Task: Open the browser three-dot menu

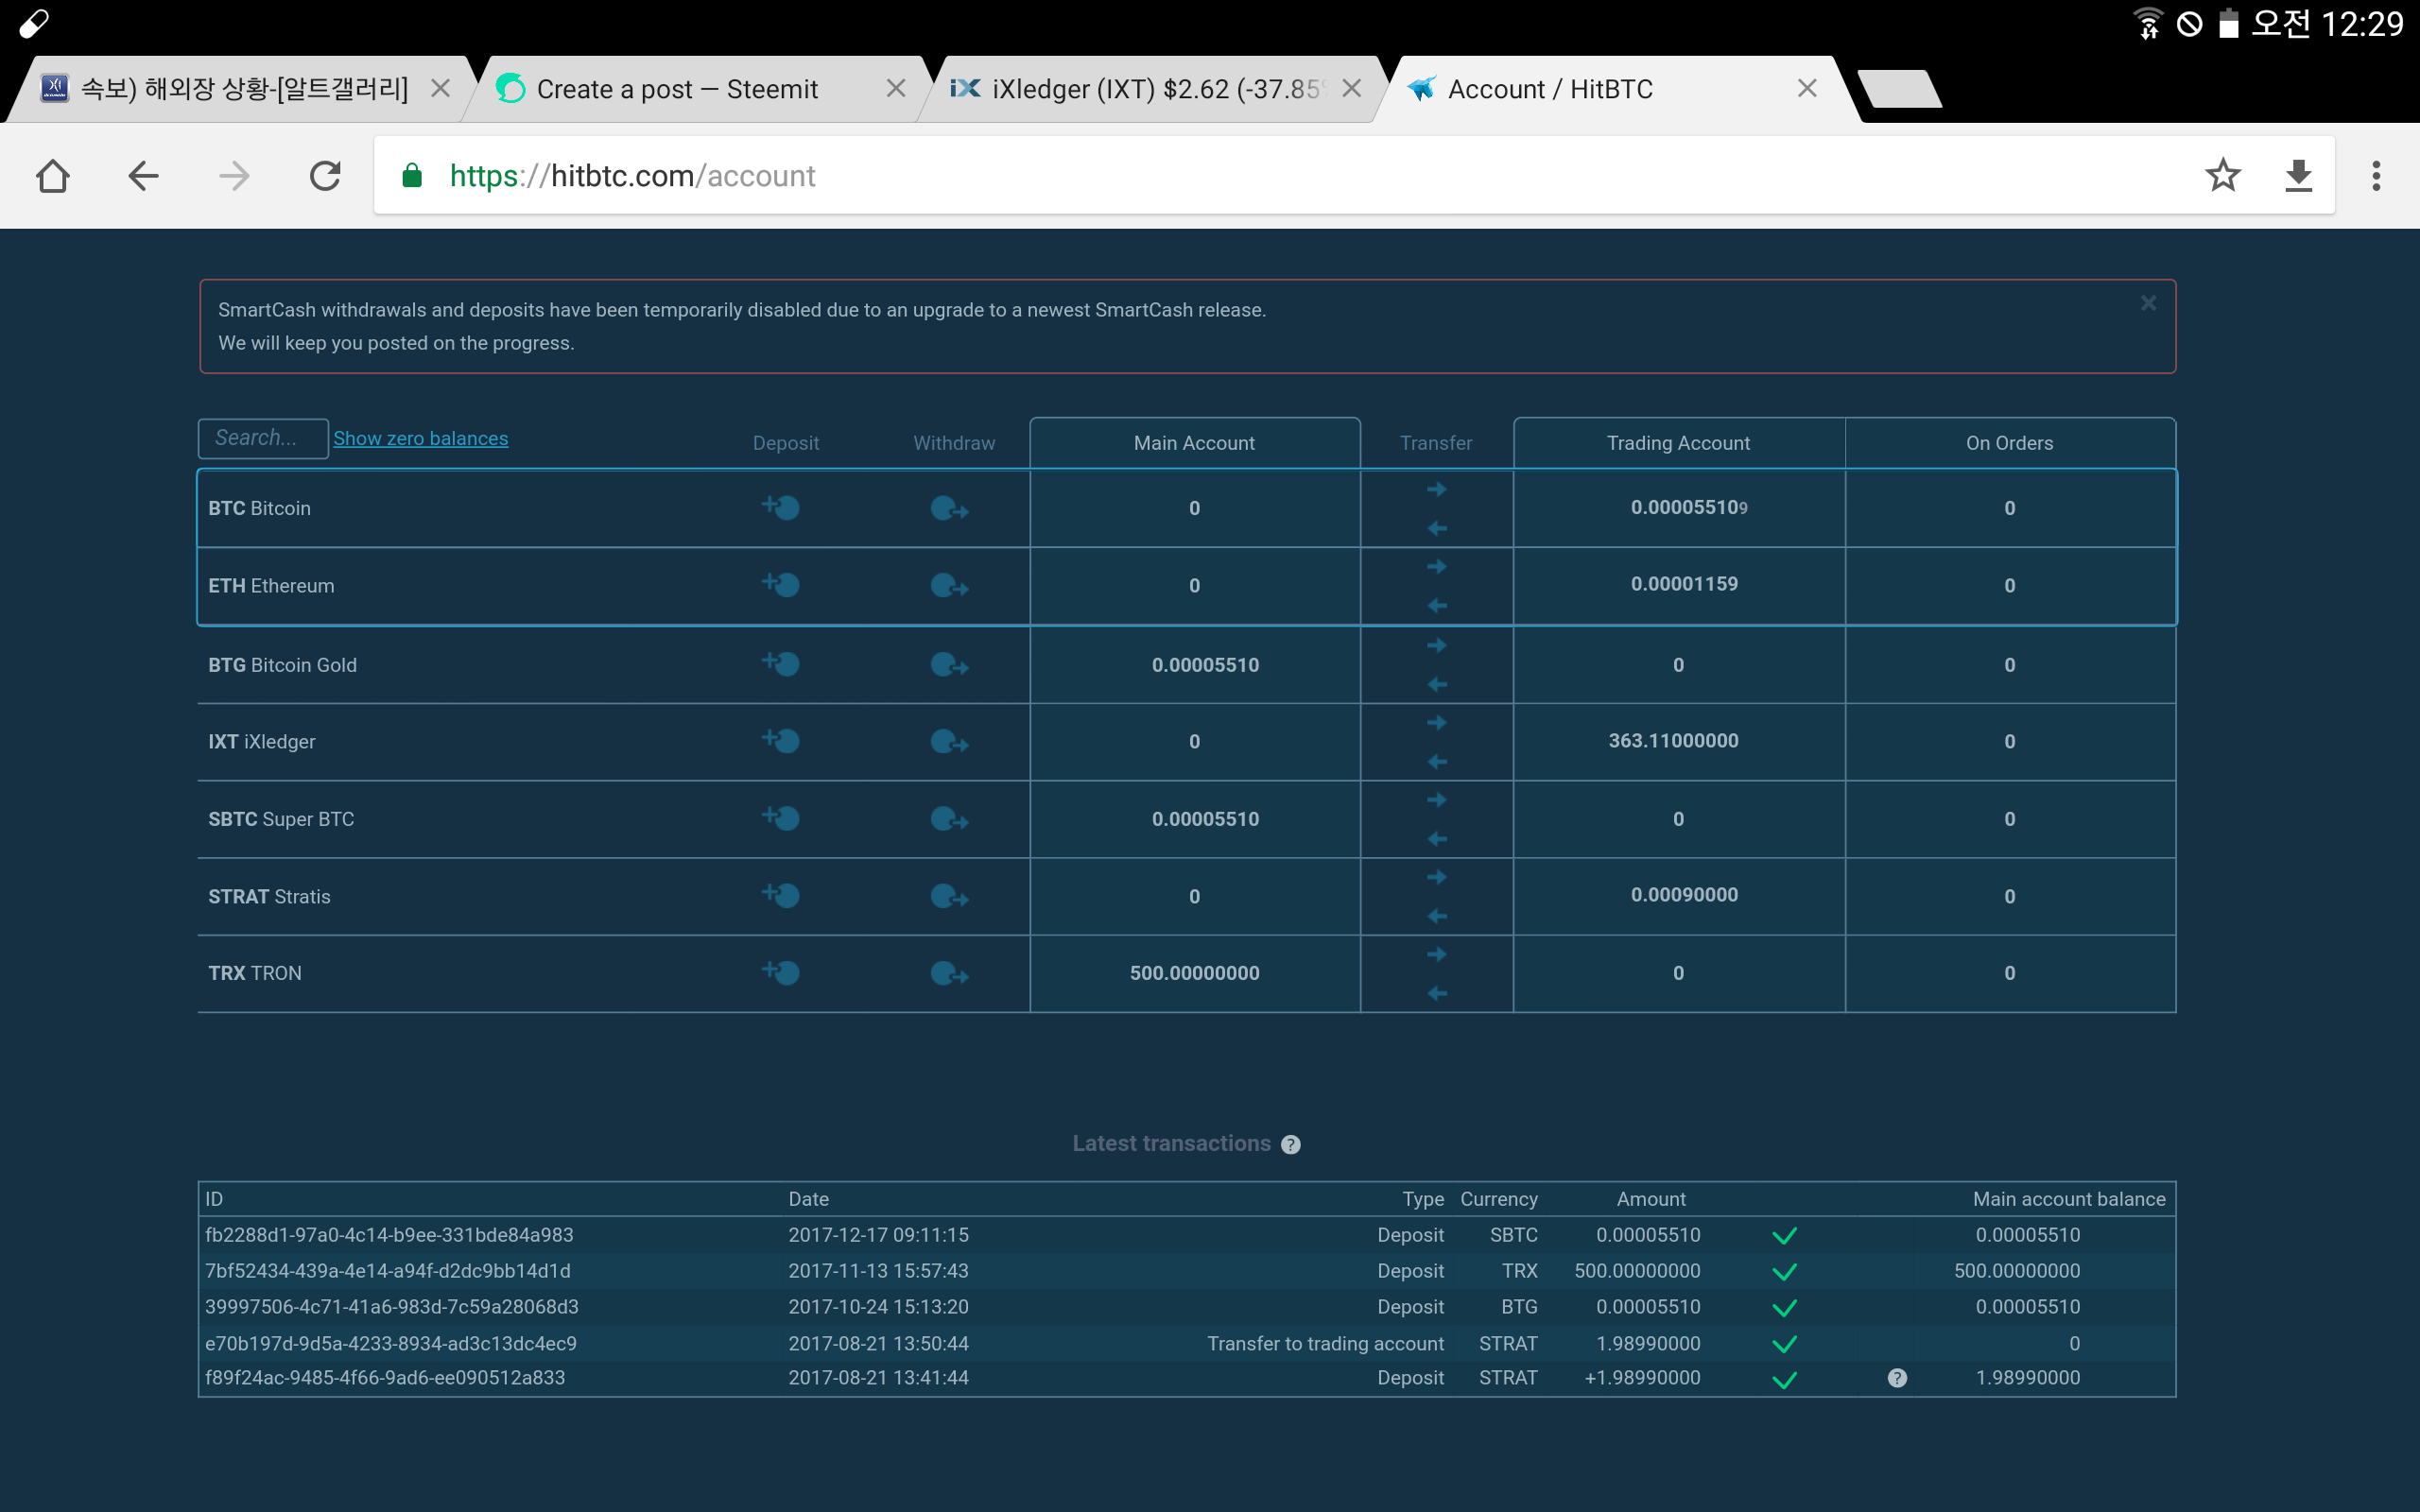Action: coord(2376,176)
